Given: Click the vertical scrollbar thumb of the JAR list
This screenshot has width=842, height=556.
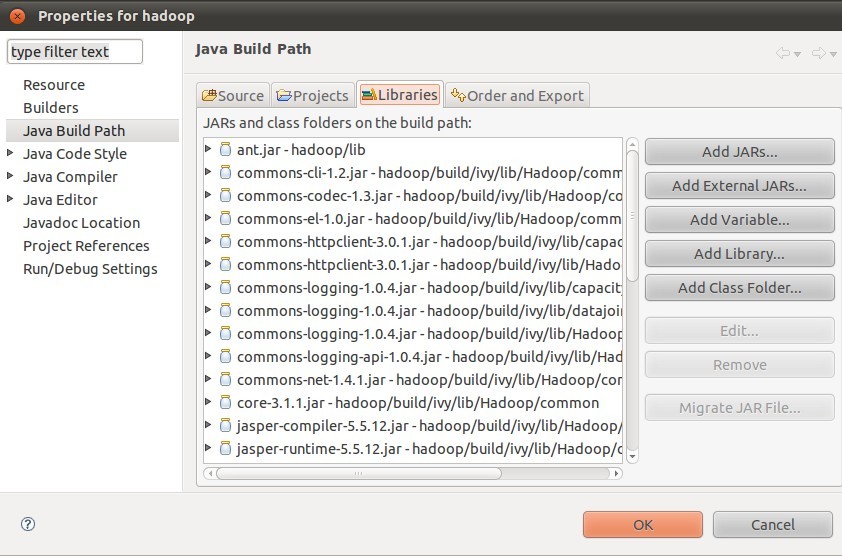Looking at the screenshot, I should [632, 216].
